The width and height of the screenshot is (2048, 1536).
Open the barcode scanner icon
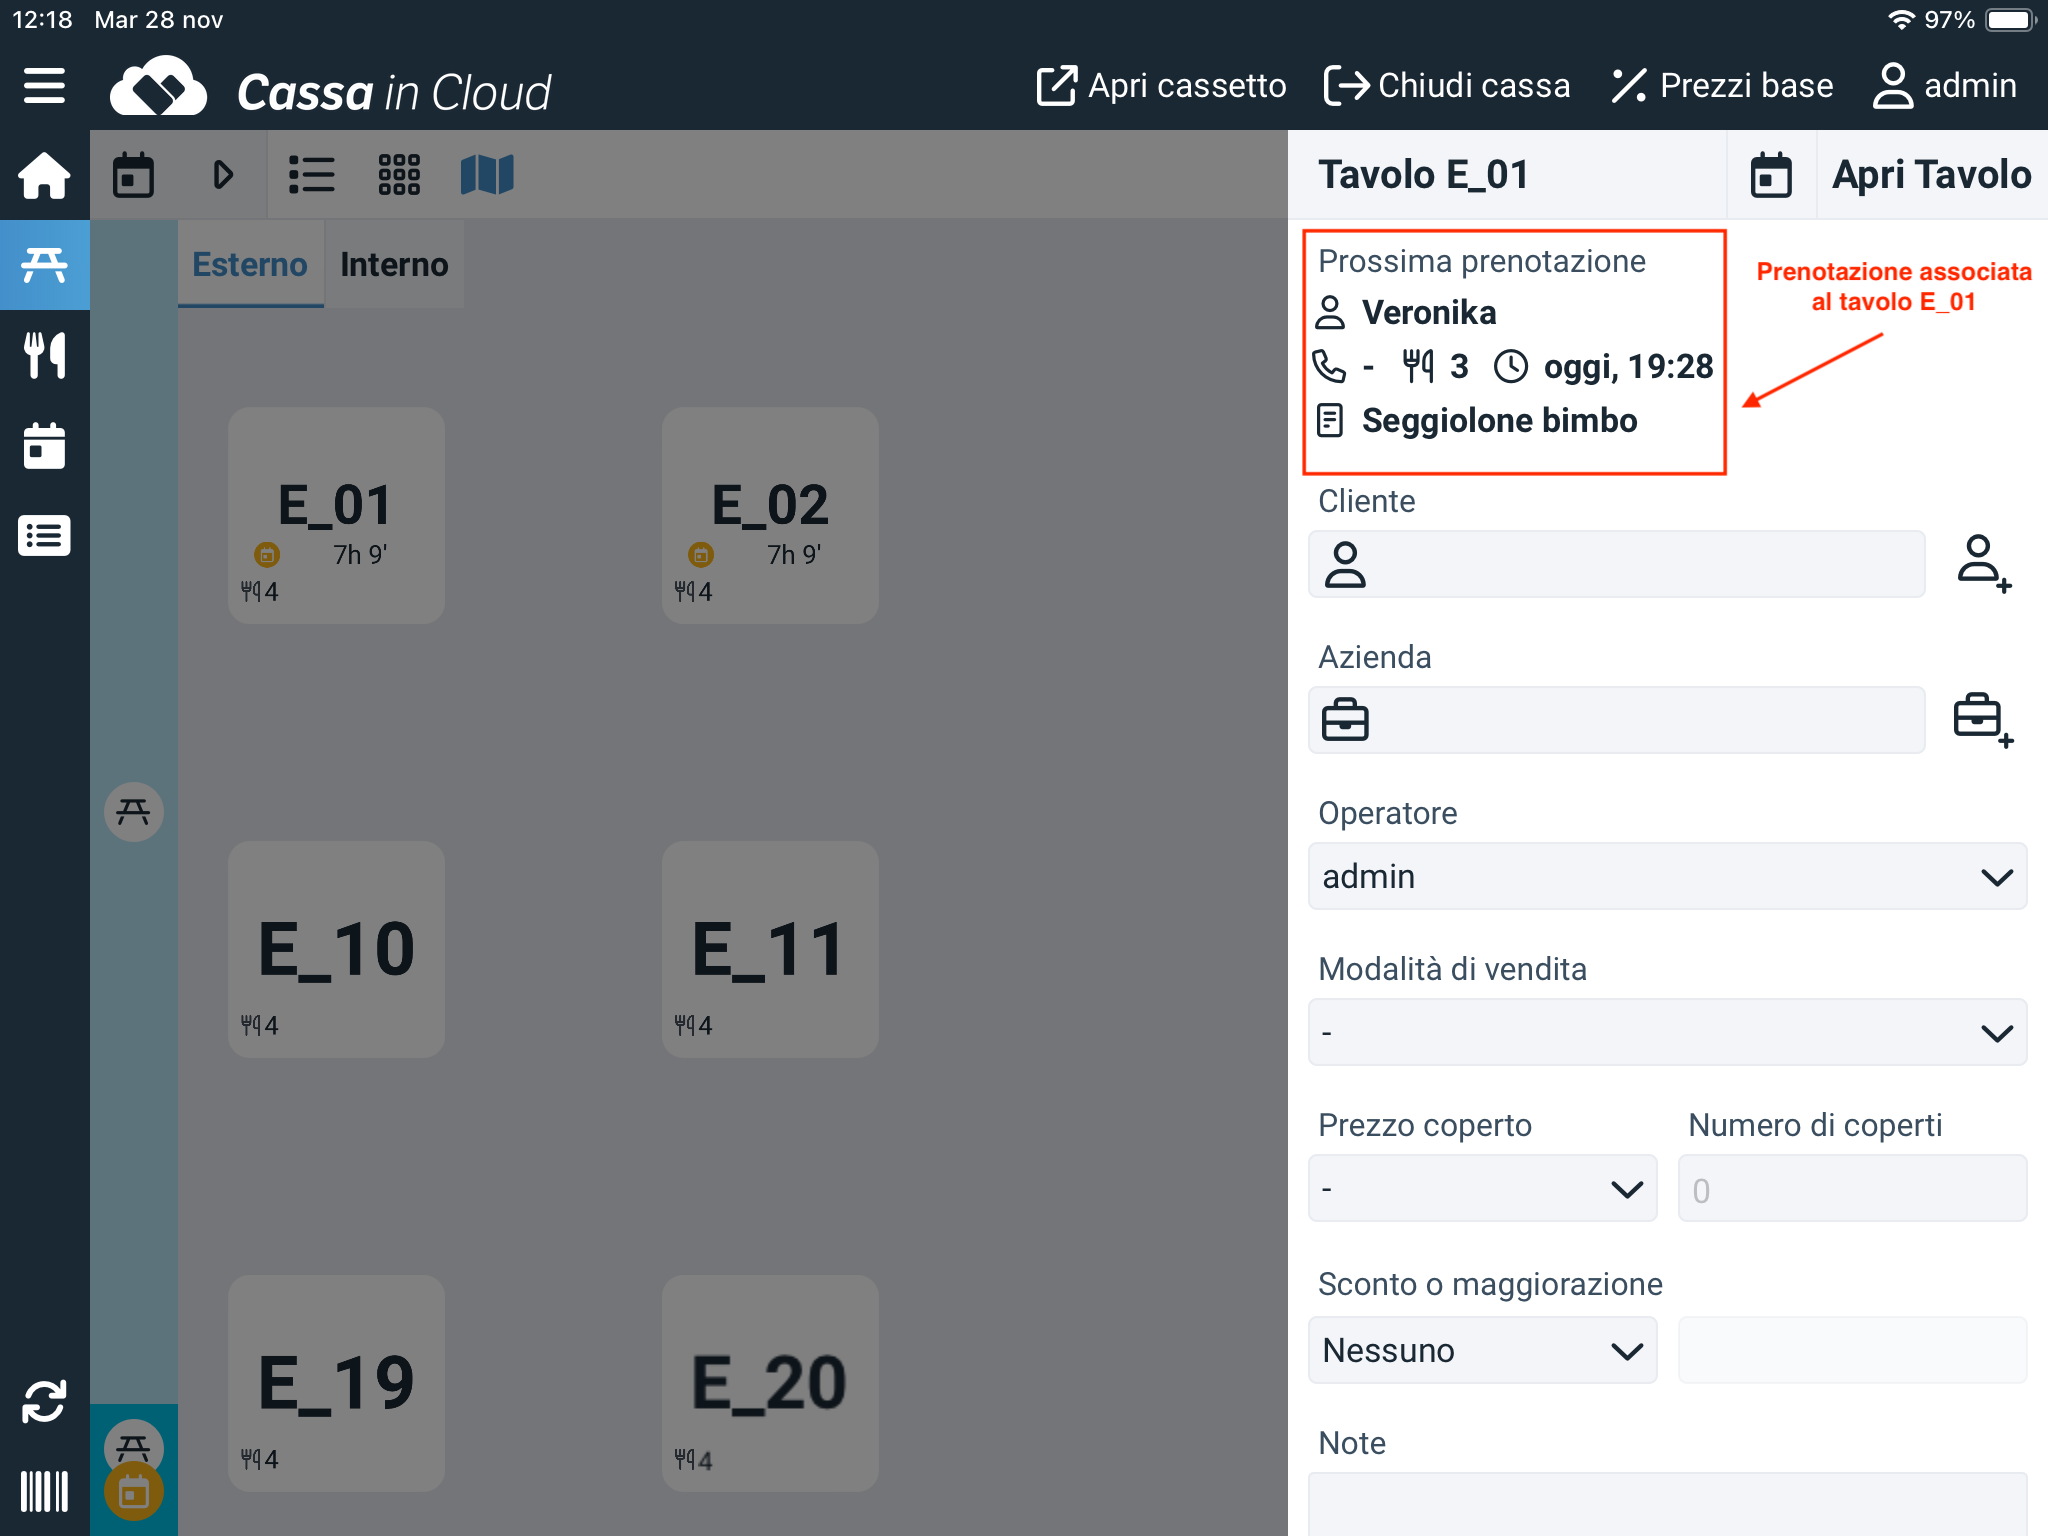click(44, 1491)
